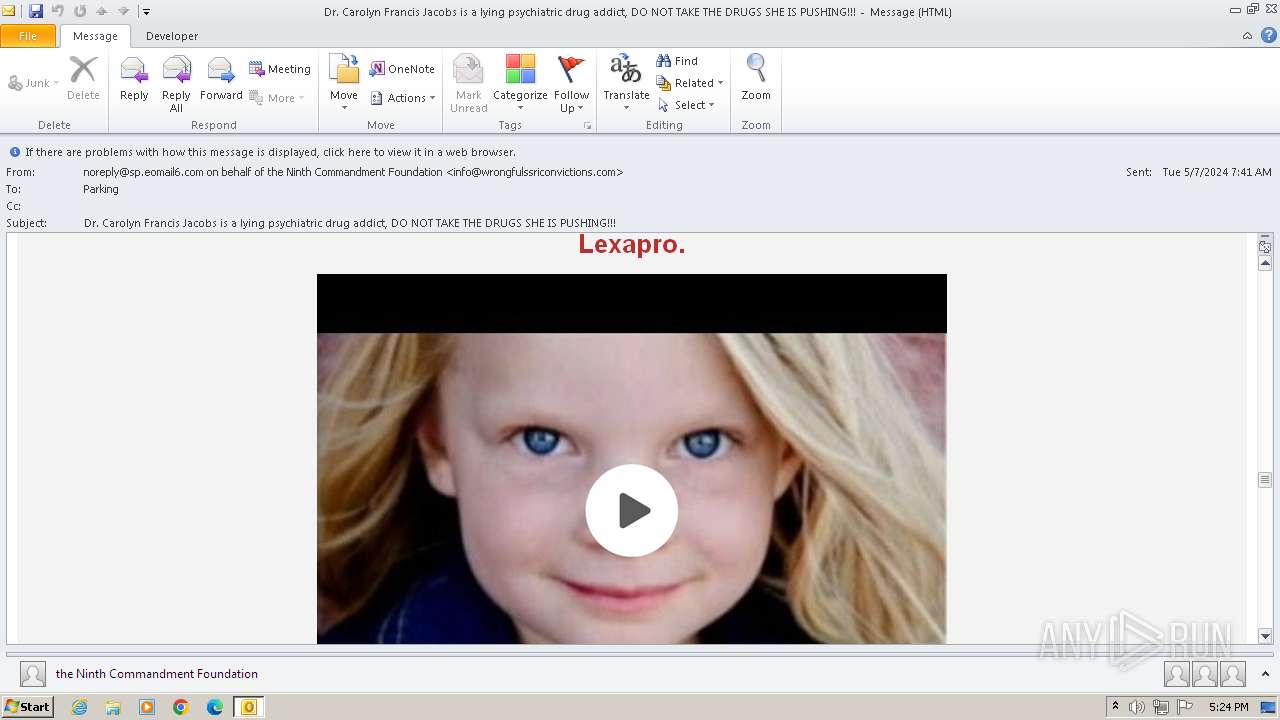Open the Tags group dialog launcher

587,126
